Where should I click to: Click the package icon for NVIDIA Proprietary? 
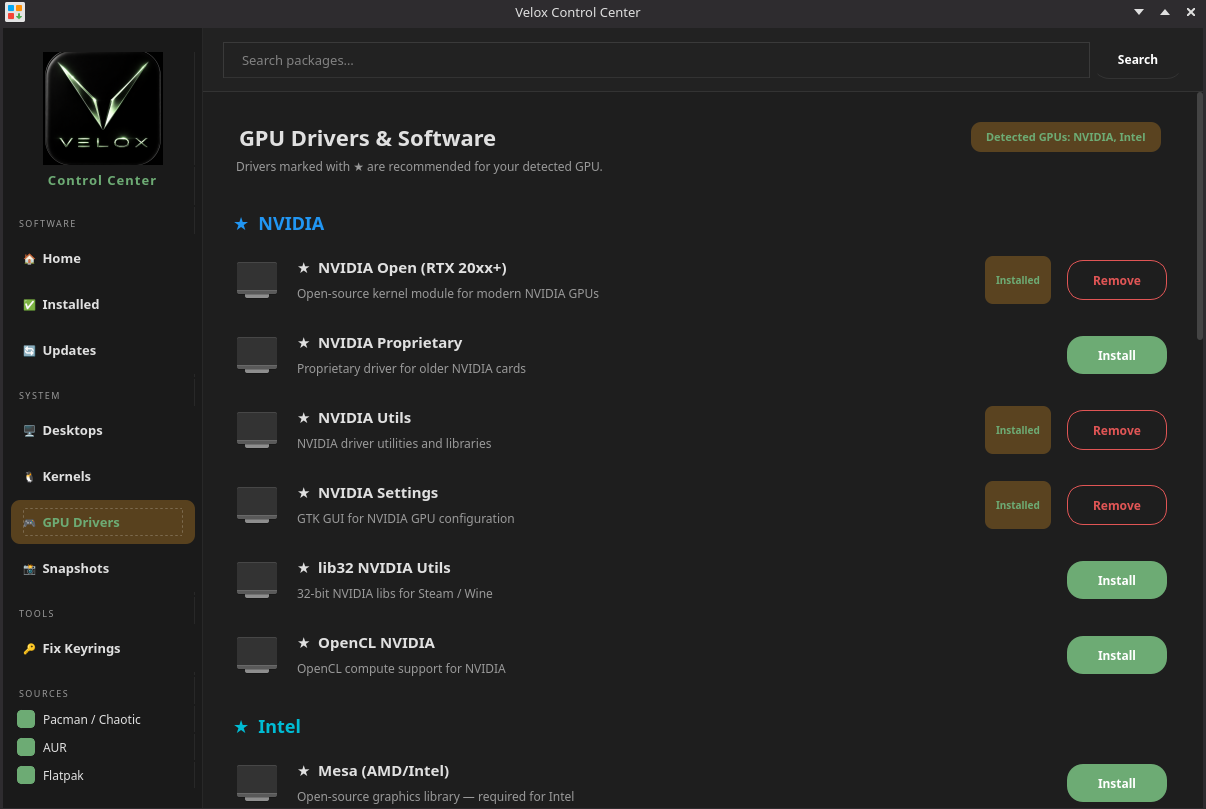pyautogui.click(x=257, y=355)
